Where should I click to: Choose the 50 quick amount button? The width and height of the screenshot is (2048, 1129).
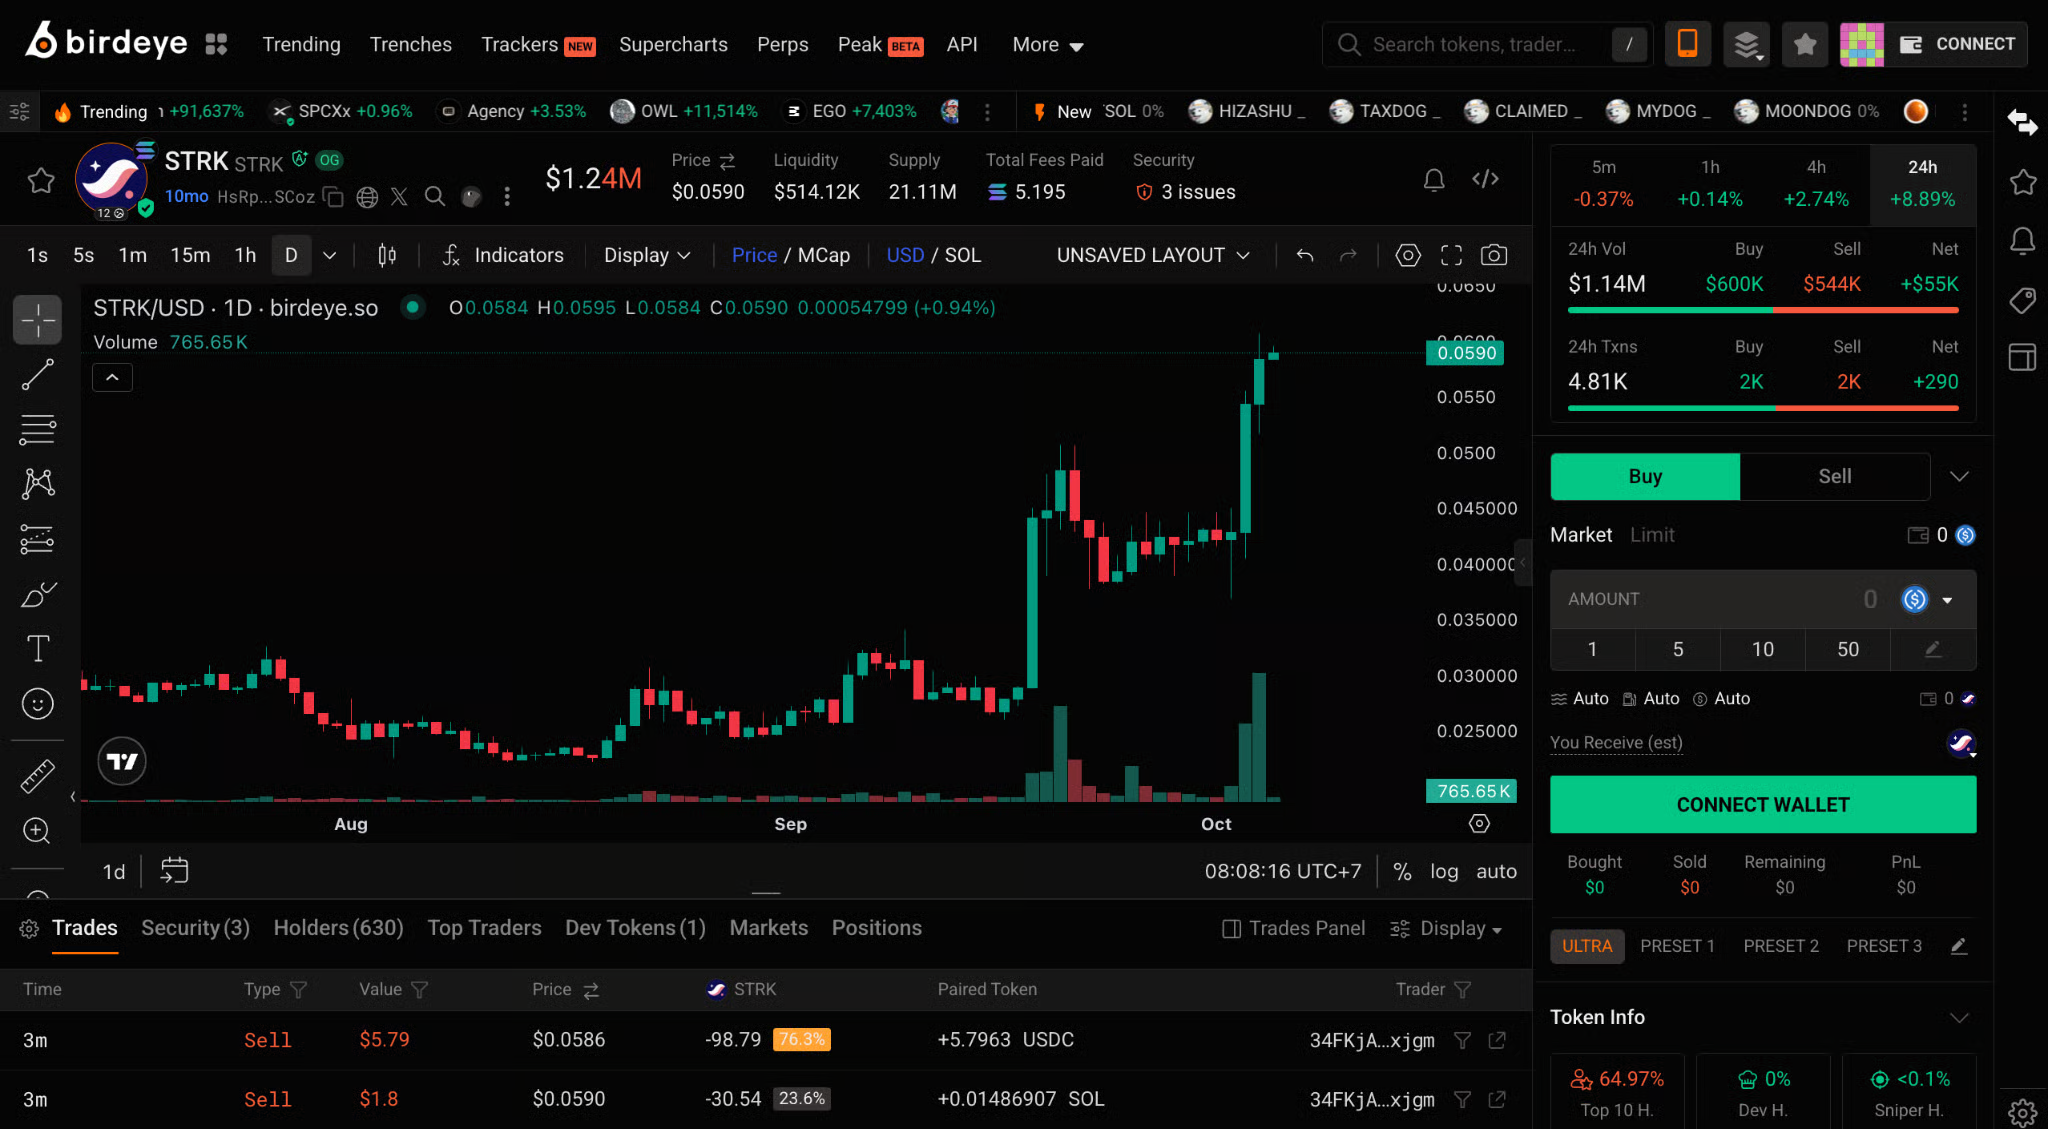click(1847, 649)
